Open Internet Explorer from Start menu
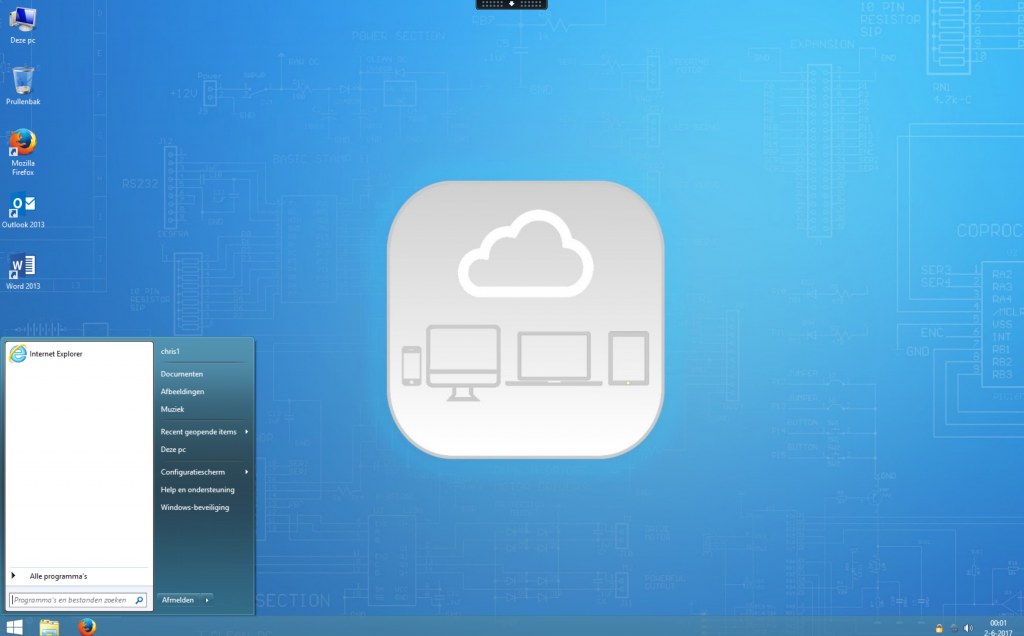 coord(55,354)
